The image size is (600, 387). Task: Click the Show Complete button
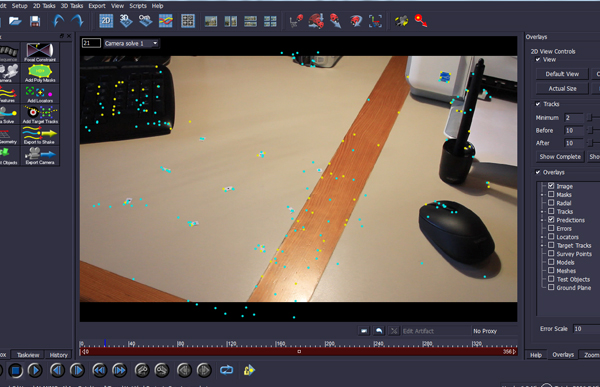coord(560,157)
